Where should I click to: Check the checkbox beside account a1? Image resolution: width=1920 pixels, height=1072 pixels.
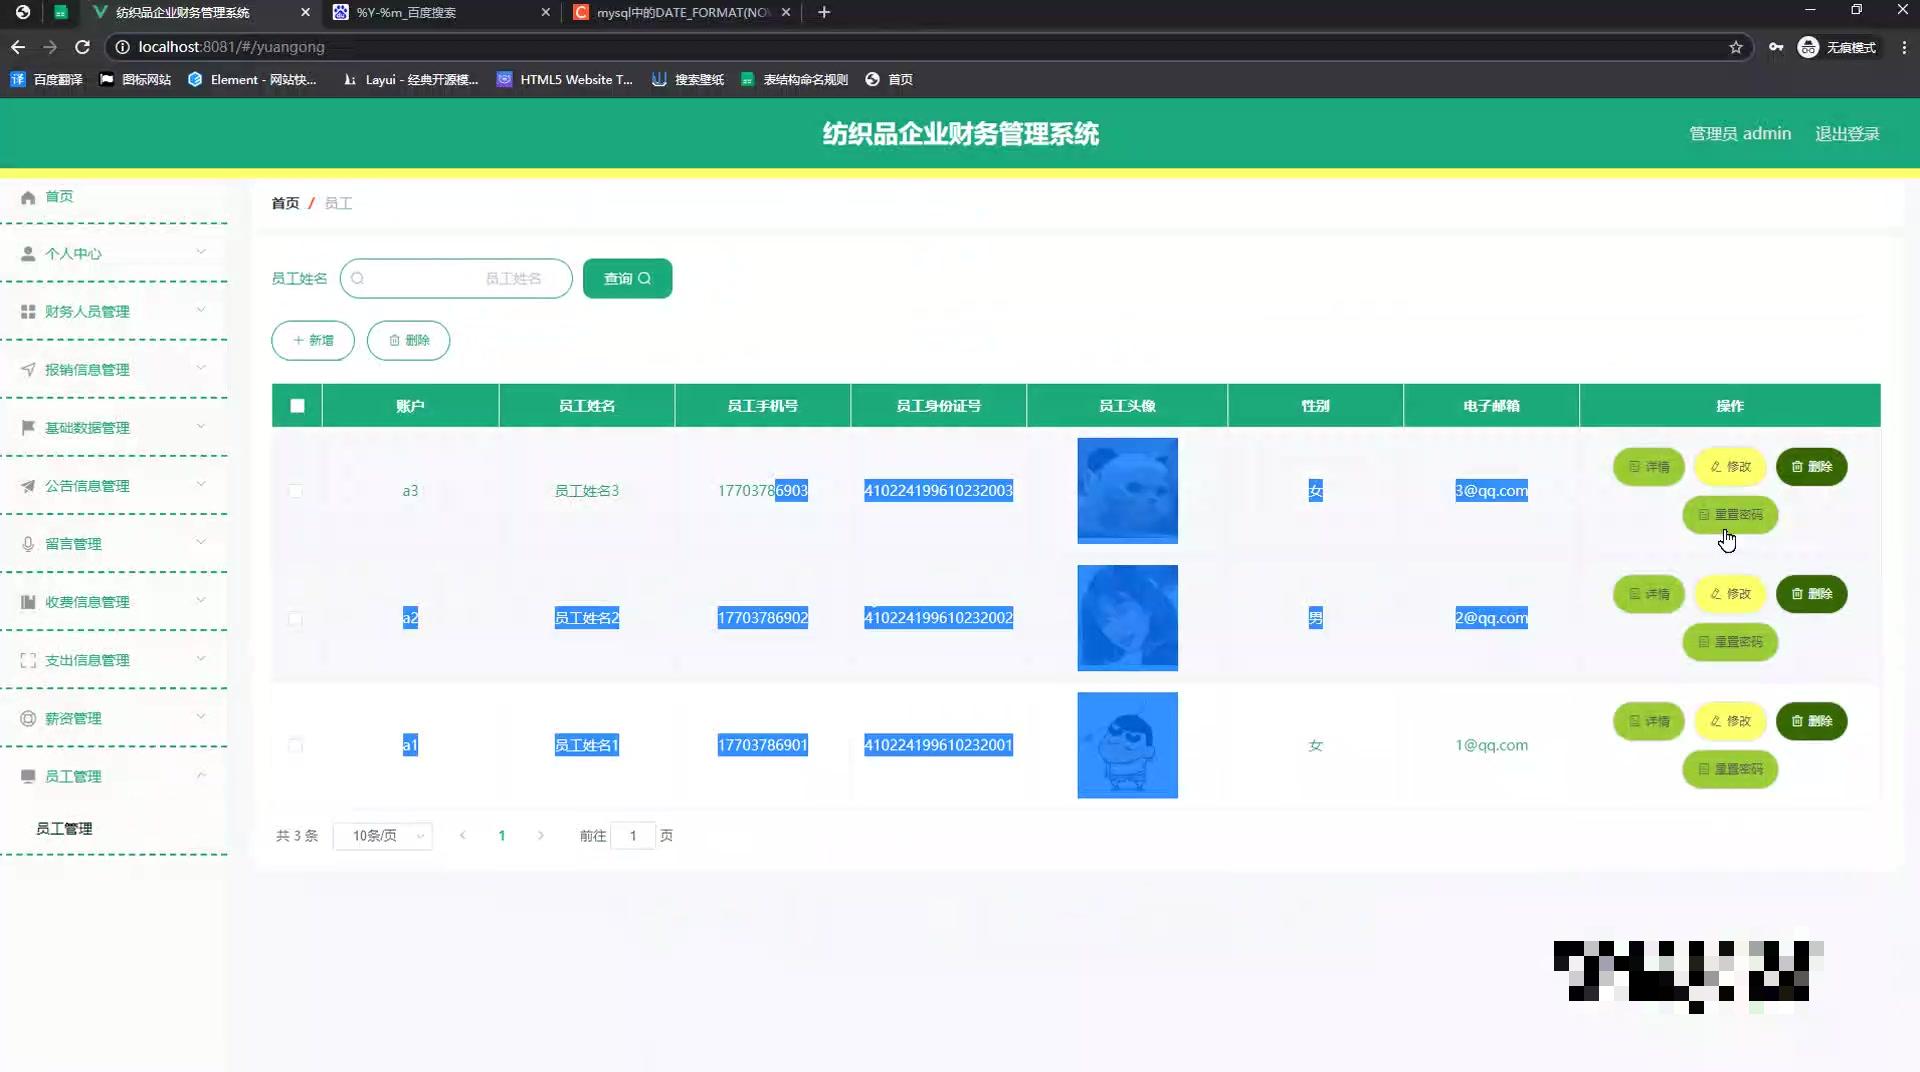296,746
